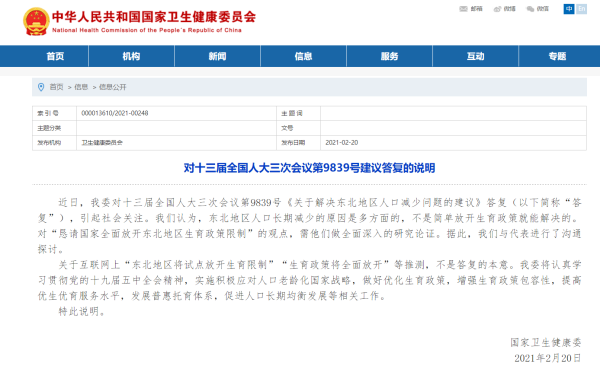Screen dimensions: 600x375
Task: Click the WeChat bubble icon
Action: (530, 9)
